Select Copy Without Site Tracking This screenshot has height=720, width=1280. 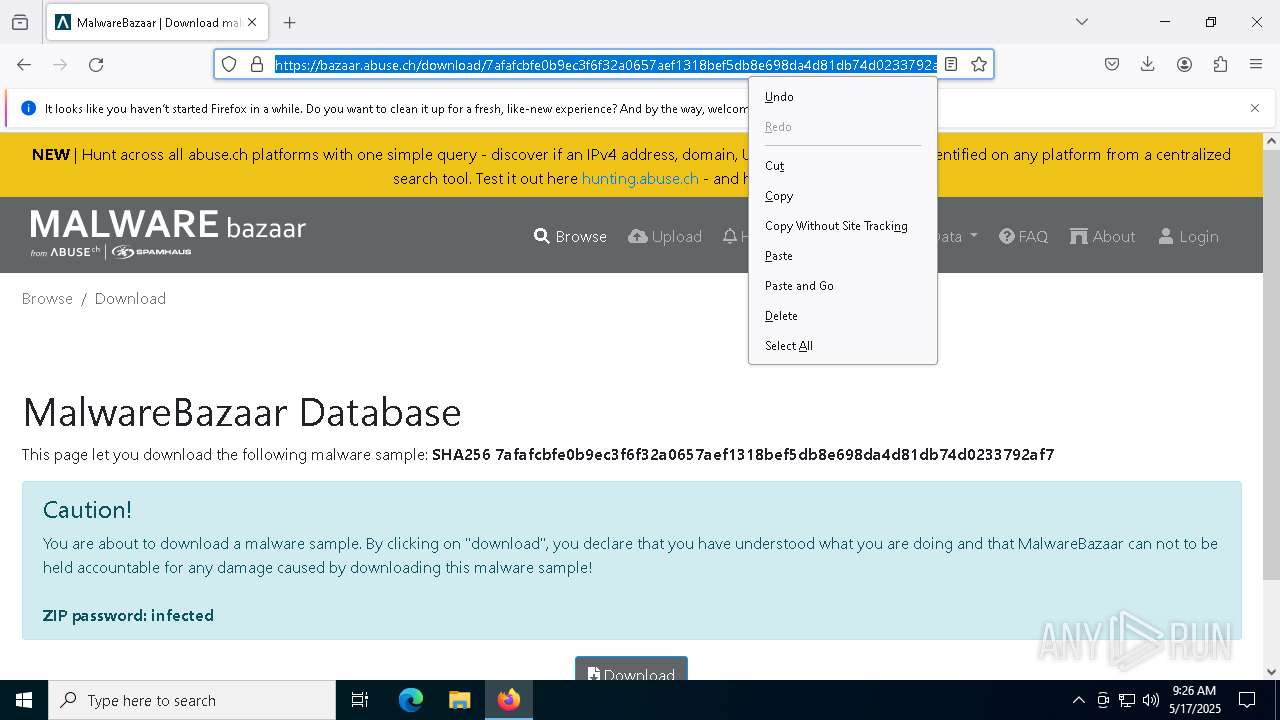843,226
